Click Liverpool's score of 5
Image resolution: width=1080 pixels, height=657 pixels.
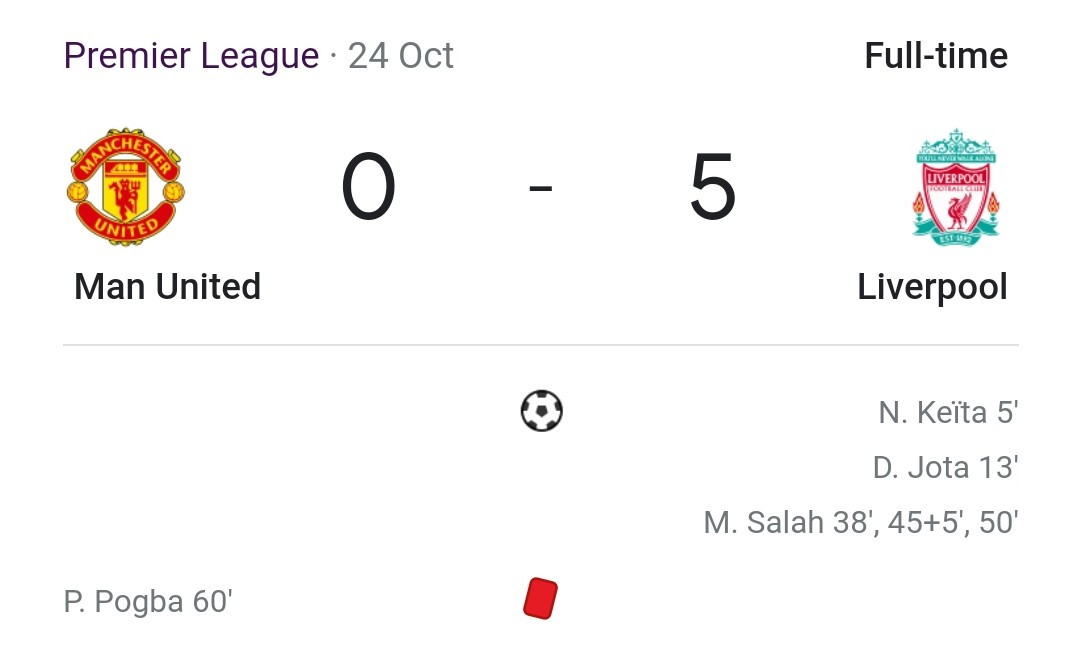coord(713,186)
